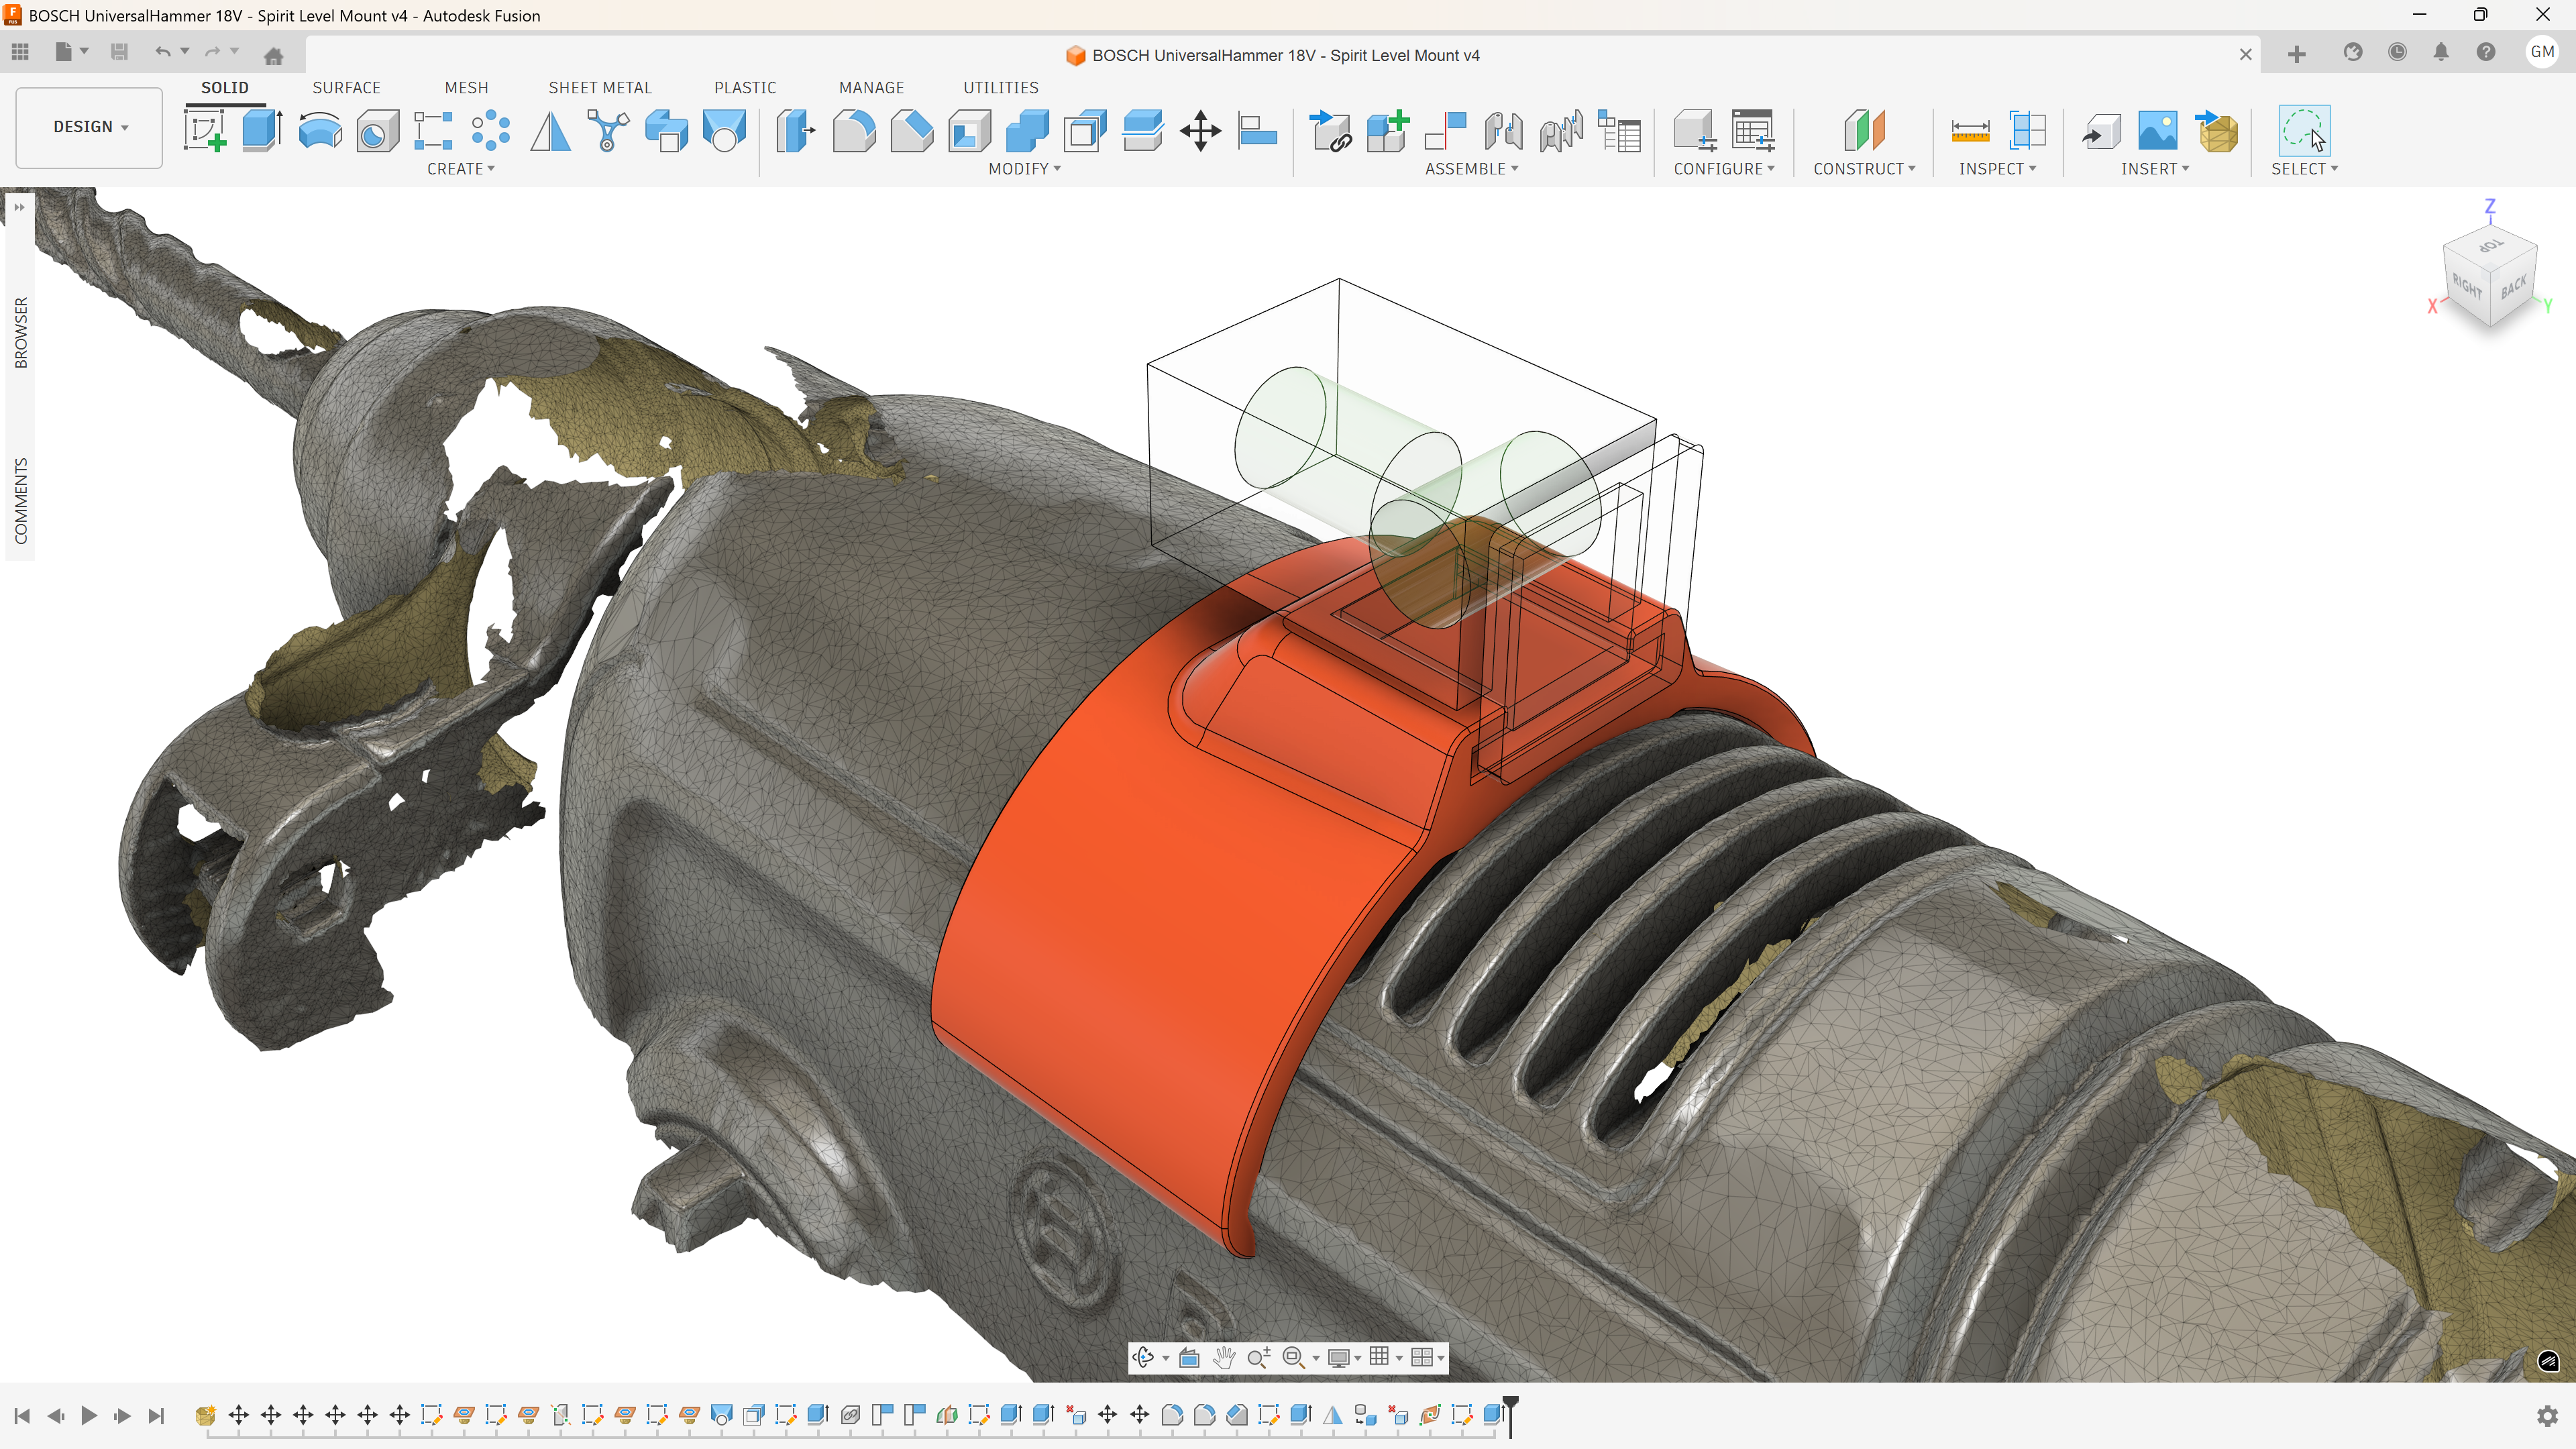Expand the CONSTRUCT dropdown menu
The width and height of the screenshot is (2576, 1449).
1864,169
